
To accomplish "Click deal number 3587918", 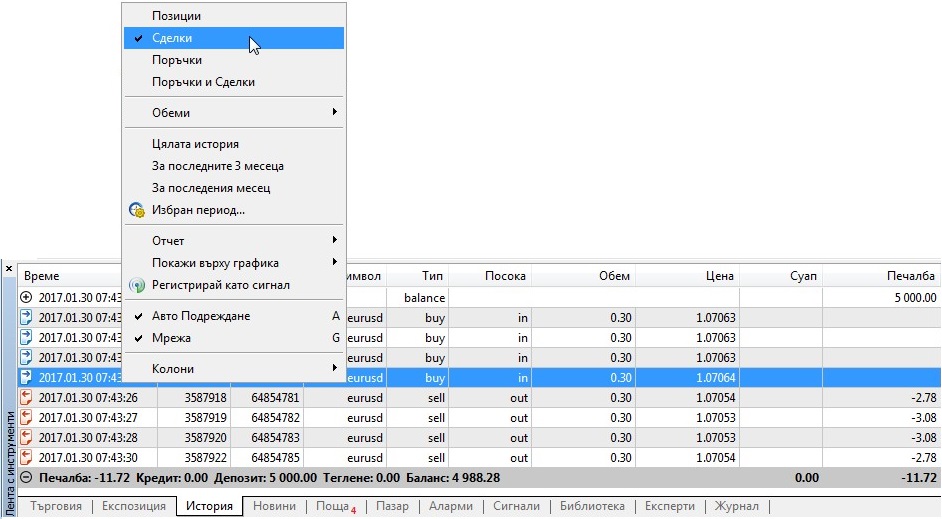I will tap(205, 398).
